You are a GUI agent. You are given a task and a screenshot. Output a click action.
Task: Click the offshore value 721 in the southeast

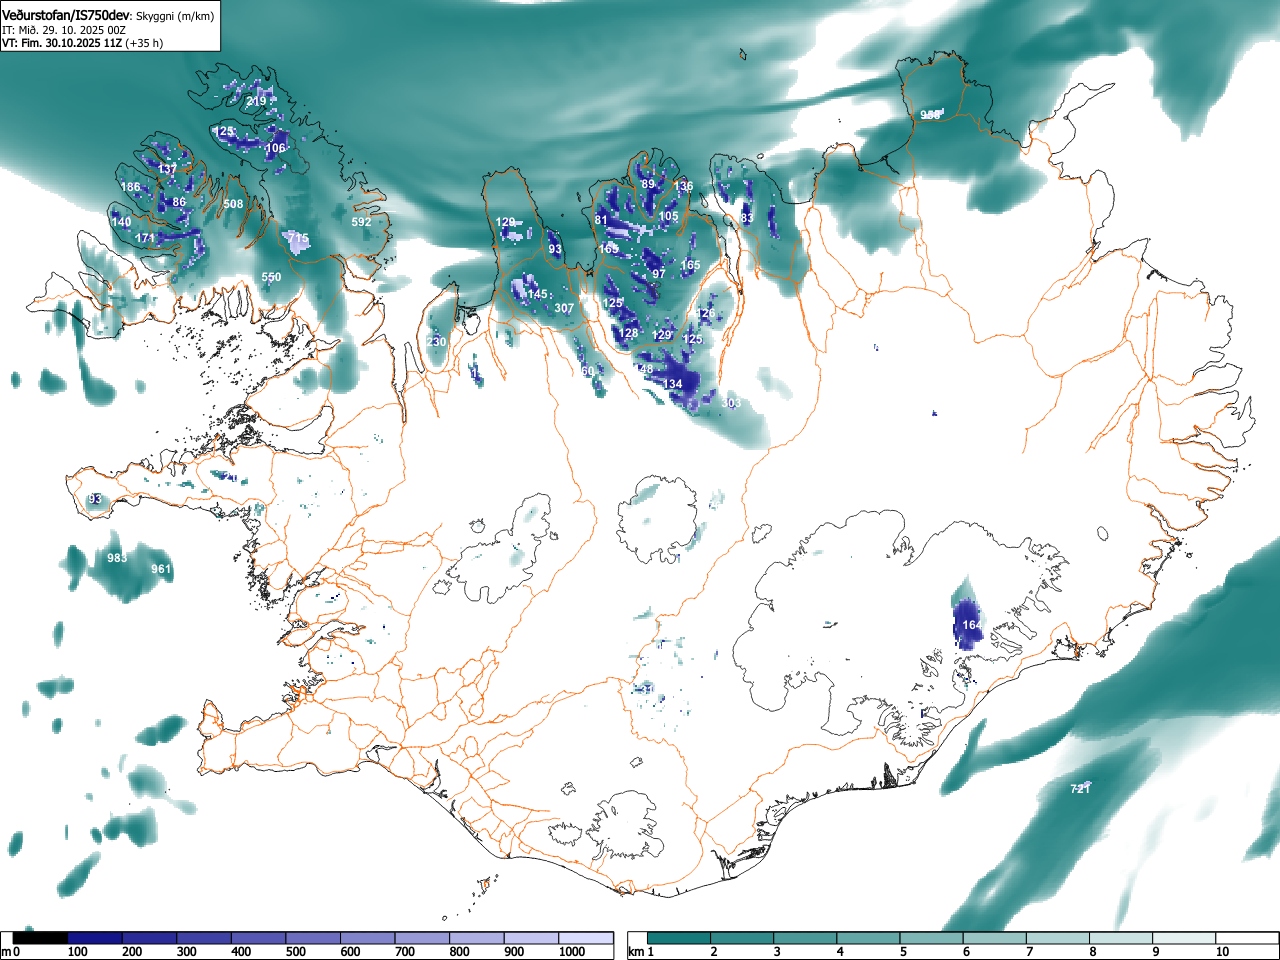coord(1080,789)
